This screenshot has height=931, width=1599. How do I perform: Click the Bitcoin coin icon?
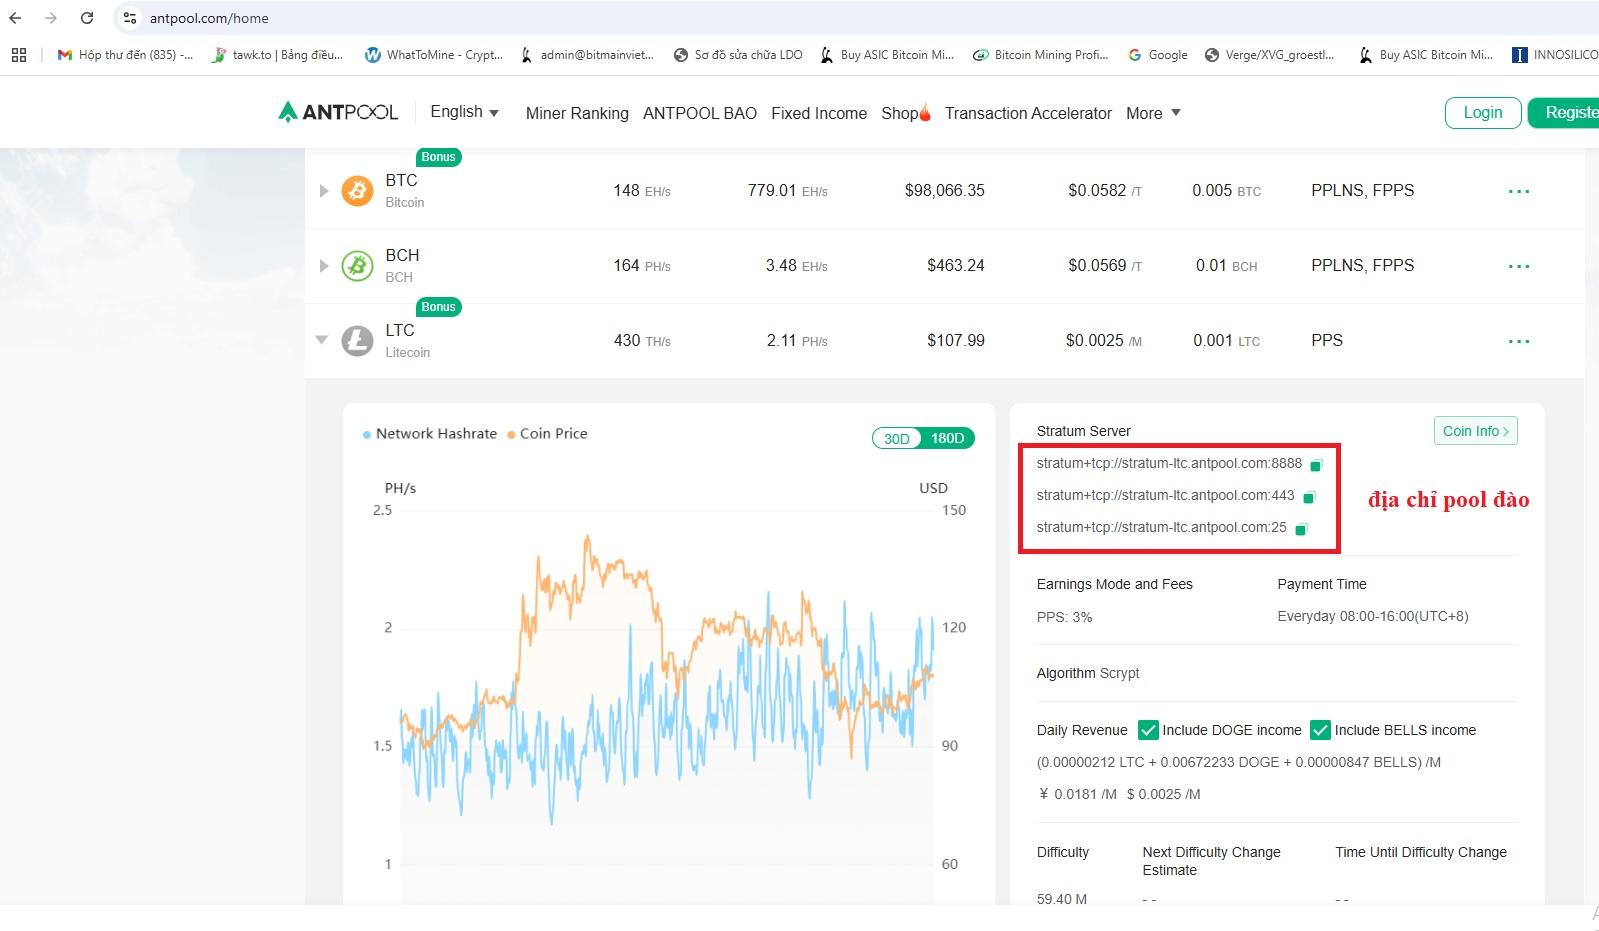pos(357,190)
